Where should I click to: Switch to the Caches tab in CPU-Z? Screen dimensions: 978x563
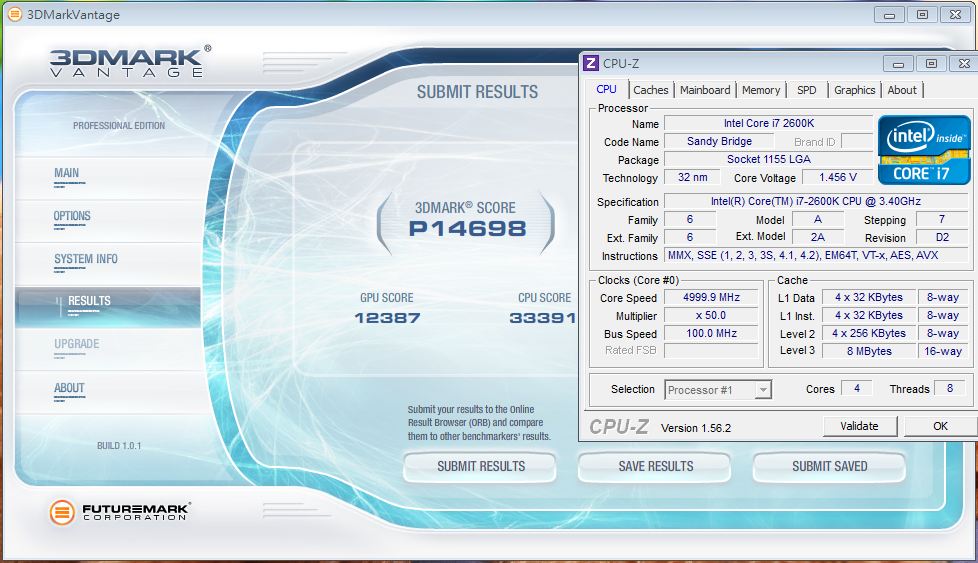(651, 90)
